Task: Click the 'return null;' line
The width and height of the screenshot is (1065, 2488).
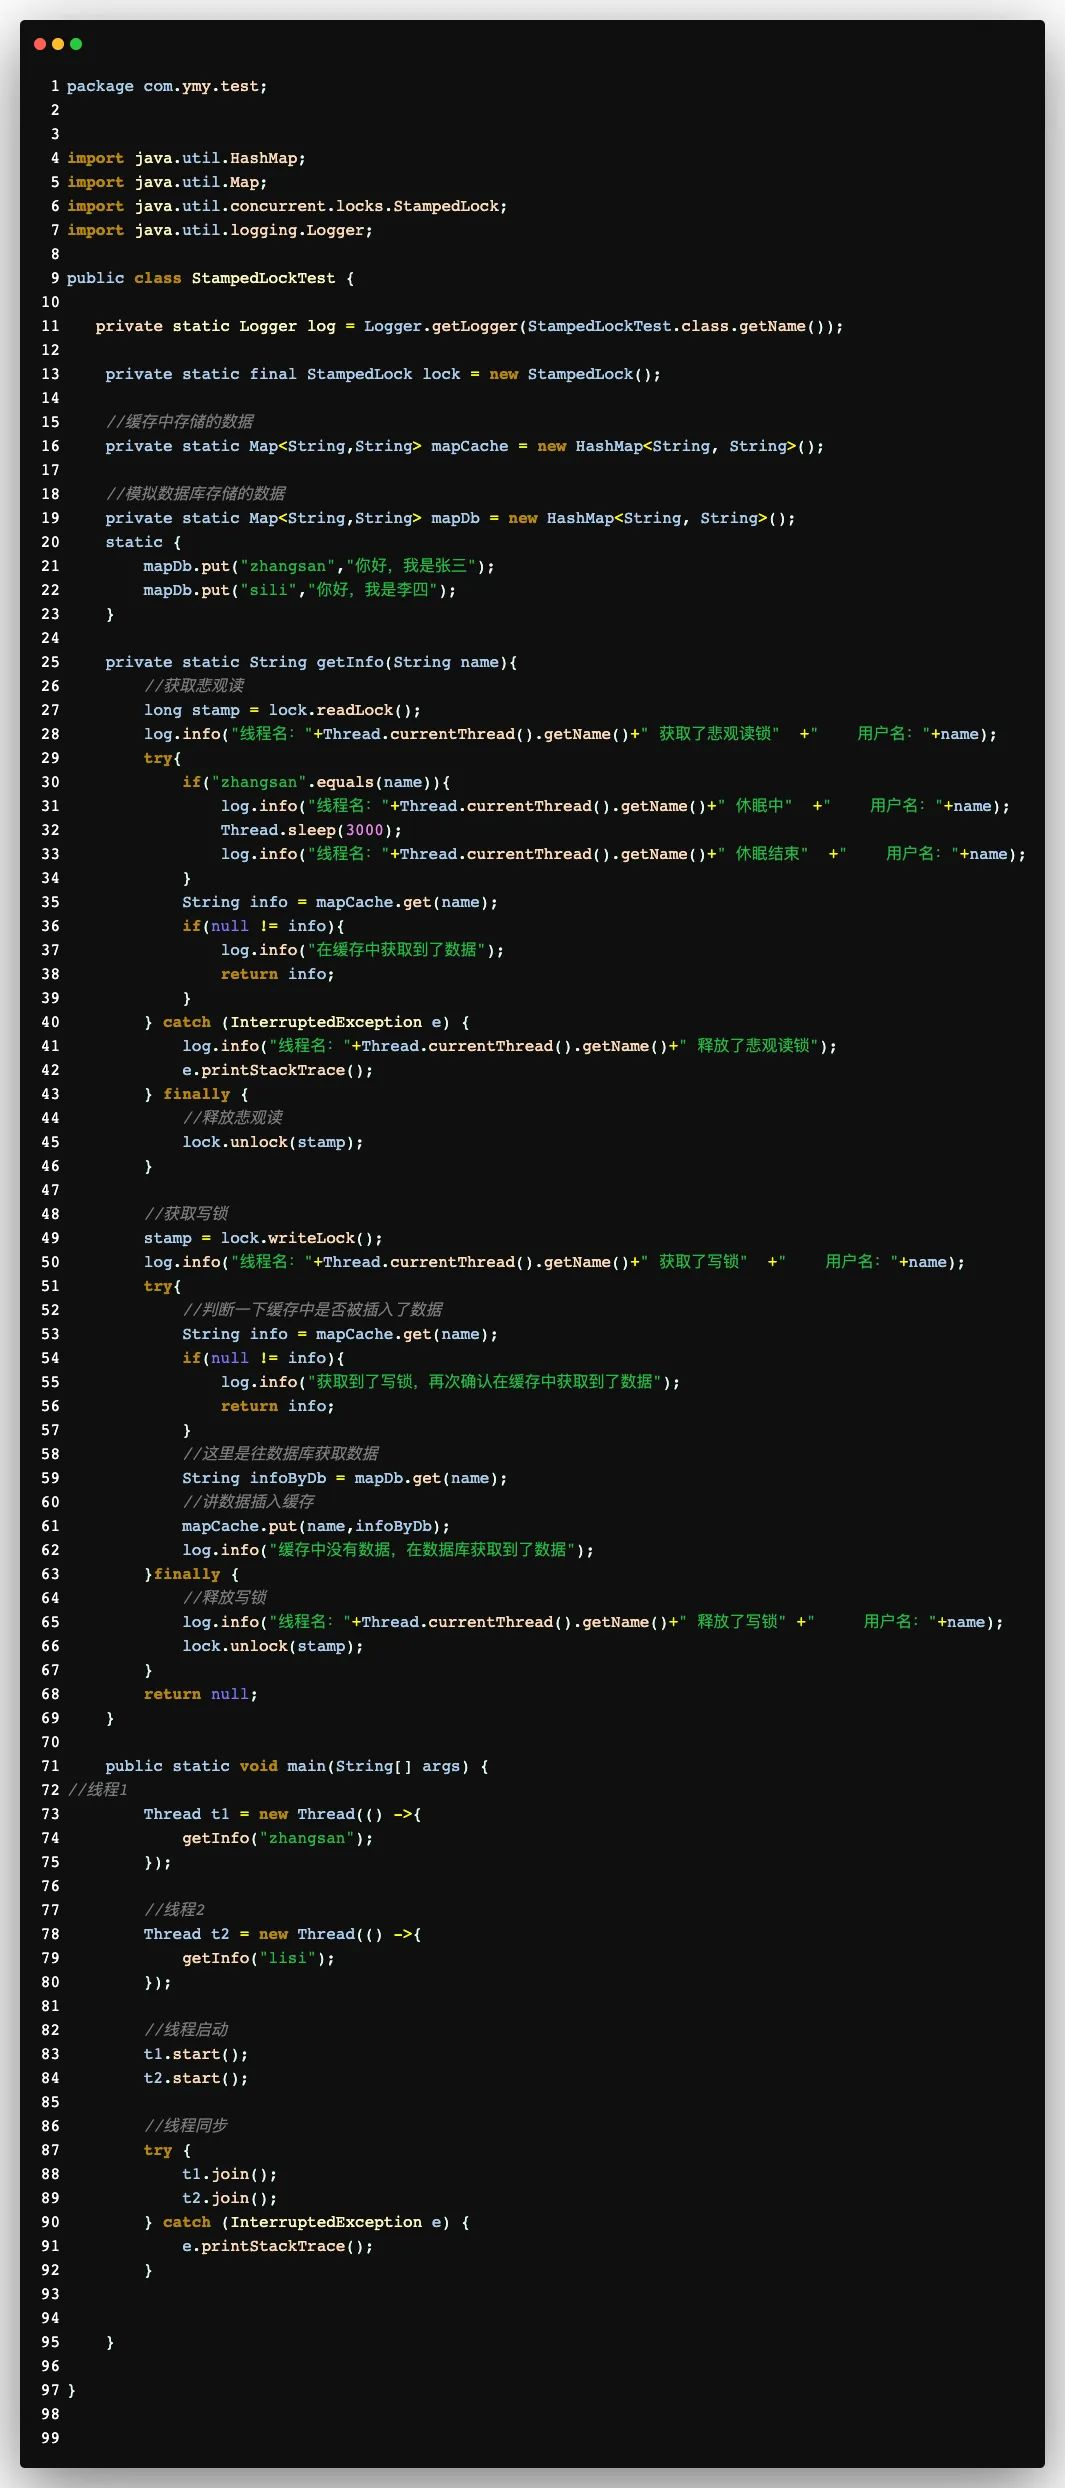Action: click(x=201, y=1694)
